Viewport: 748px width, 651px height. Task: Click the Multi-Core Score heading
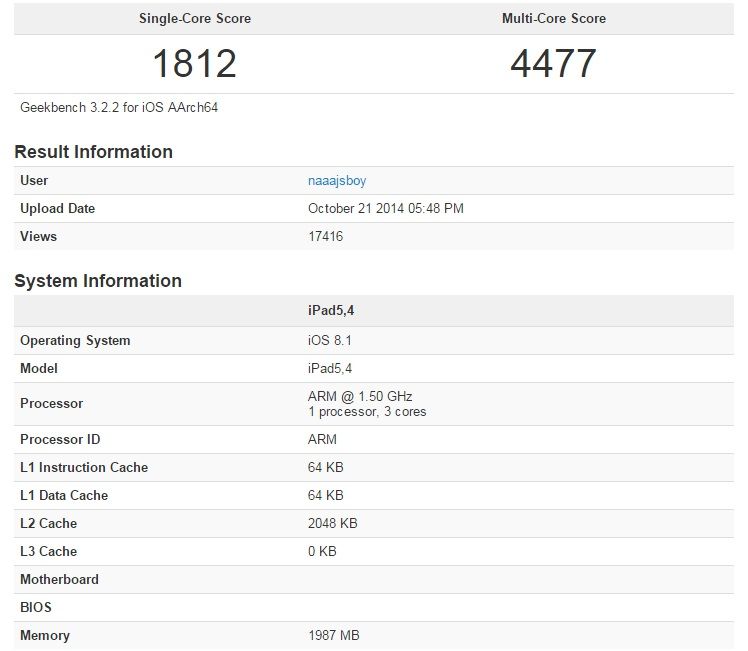coord(553,18)
